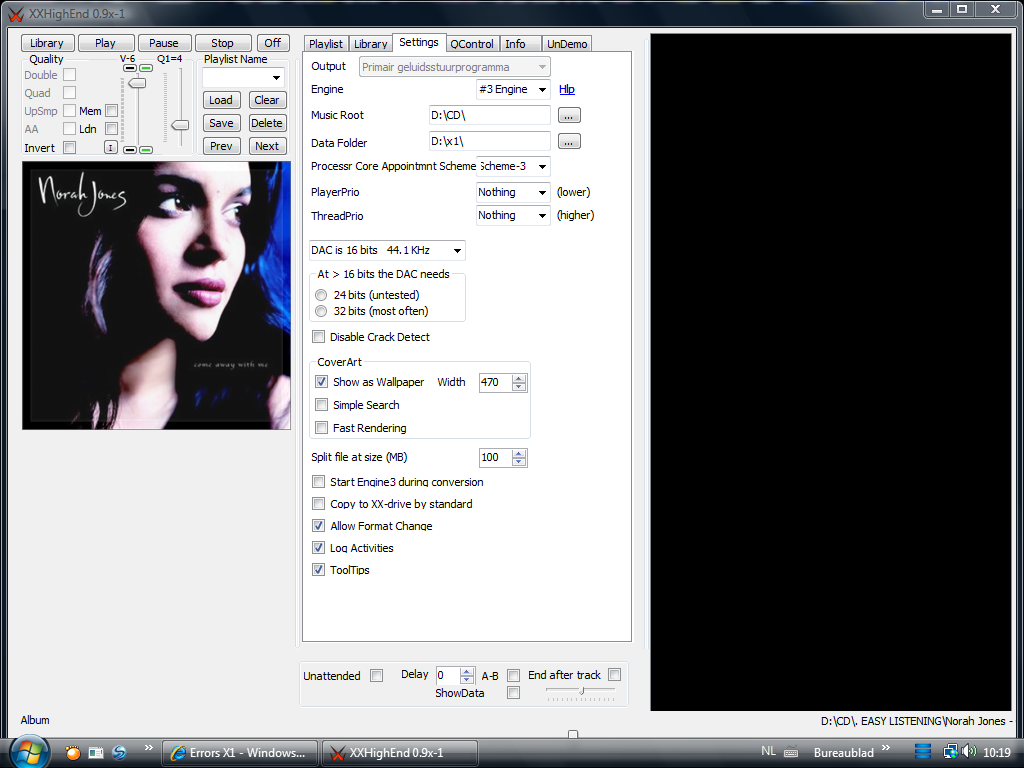Click the Q1=4 slider thumb

(180, 125)
